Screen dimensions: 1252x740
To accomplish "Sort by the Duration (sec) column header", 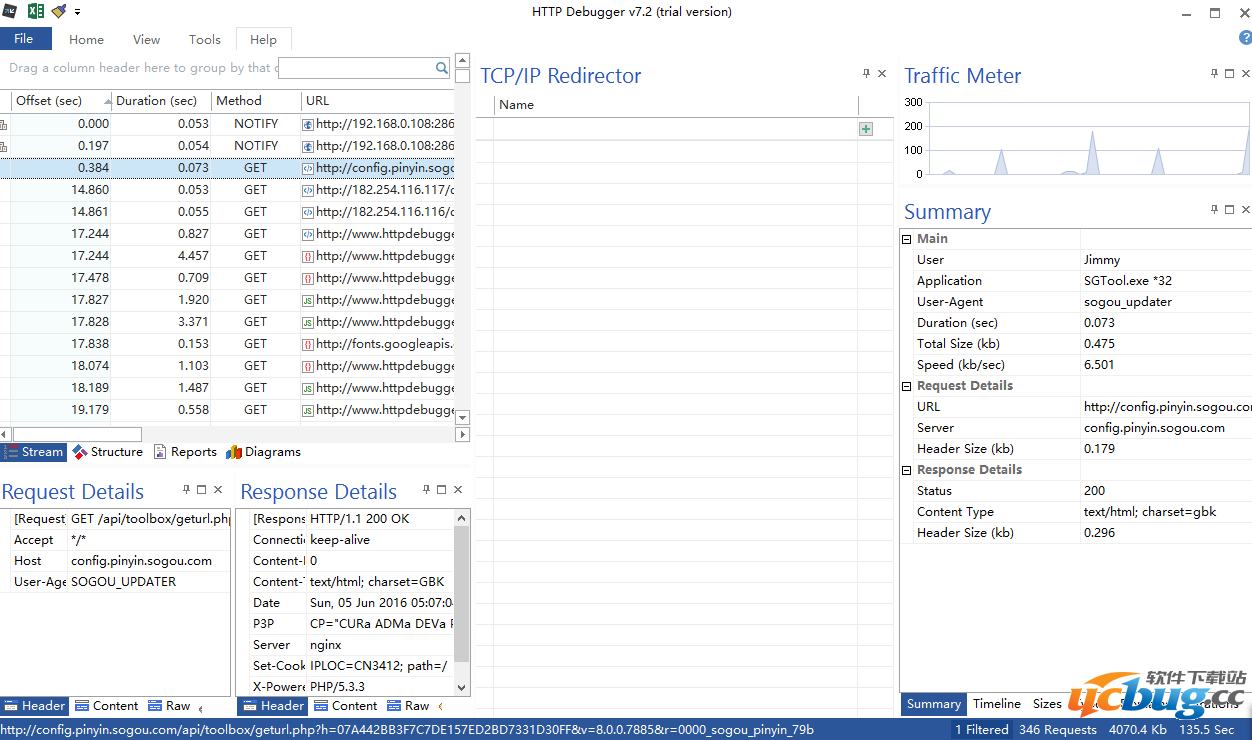I will [x=157, y=101].
